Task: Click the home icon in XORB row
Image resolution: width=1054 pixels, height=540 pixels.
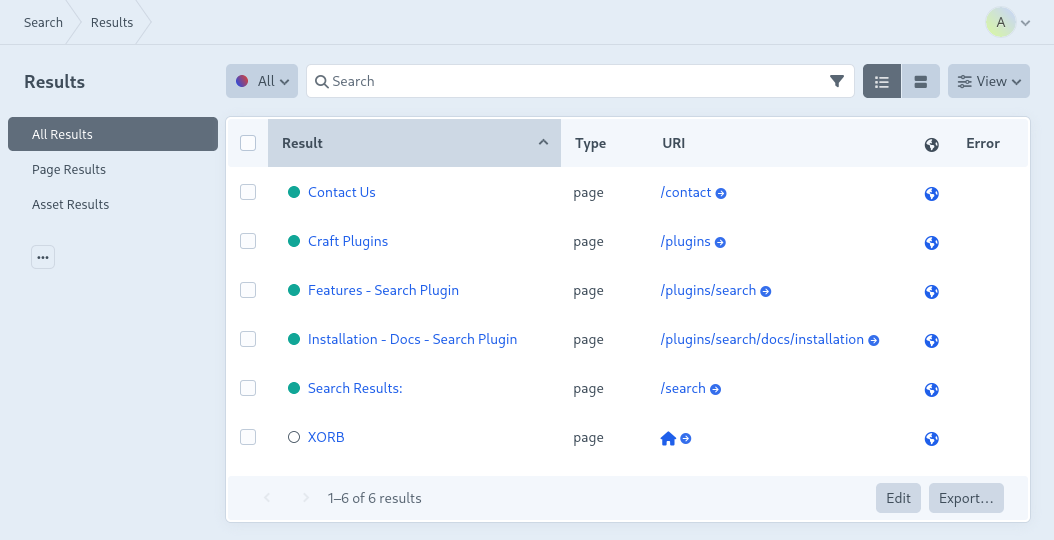Action: pyautogui.click(x=669, y=438)
